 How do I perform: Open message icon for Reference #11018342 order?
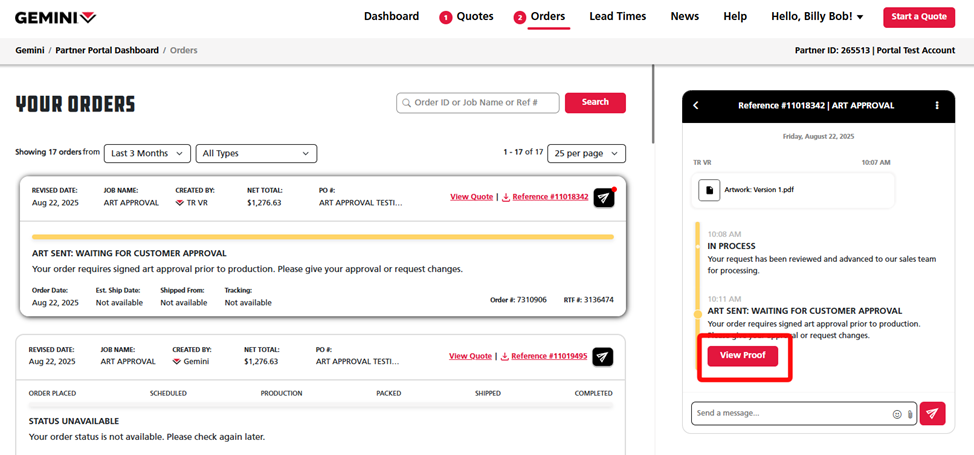(603, 198)
